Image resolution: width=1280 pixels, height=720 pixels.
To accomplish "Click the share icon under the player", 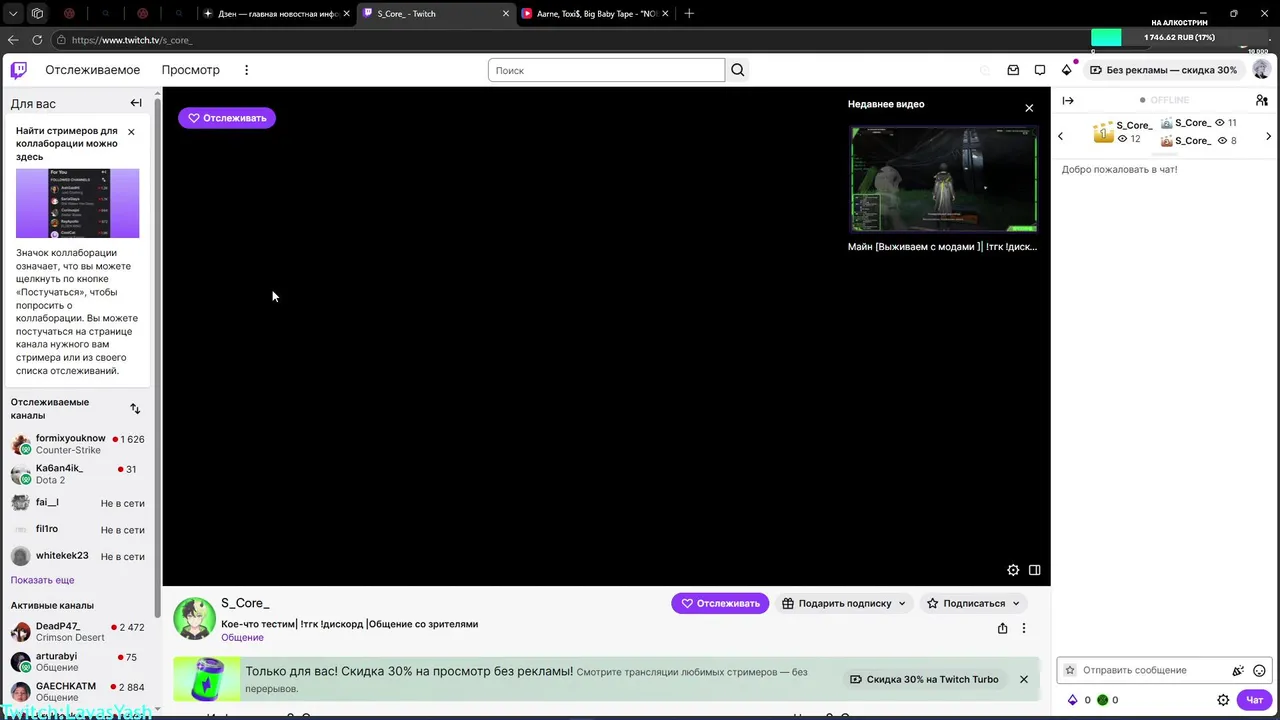I will click(1002, 628).
